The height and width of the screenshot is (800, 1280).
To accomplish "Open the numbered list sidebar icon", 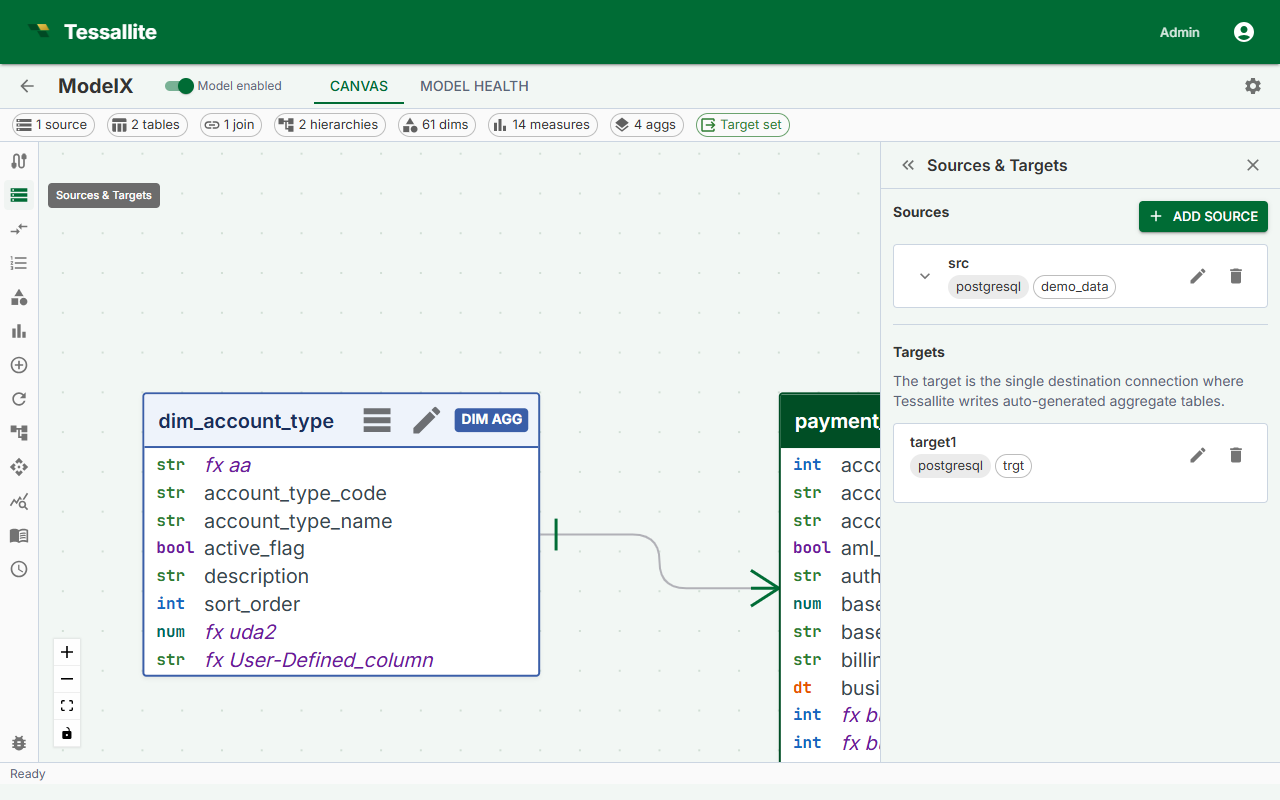I will [18, 263].
